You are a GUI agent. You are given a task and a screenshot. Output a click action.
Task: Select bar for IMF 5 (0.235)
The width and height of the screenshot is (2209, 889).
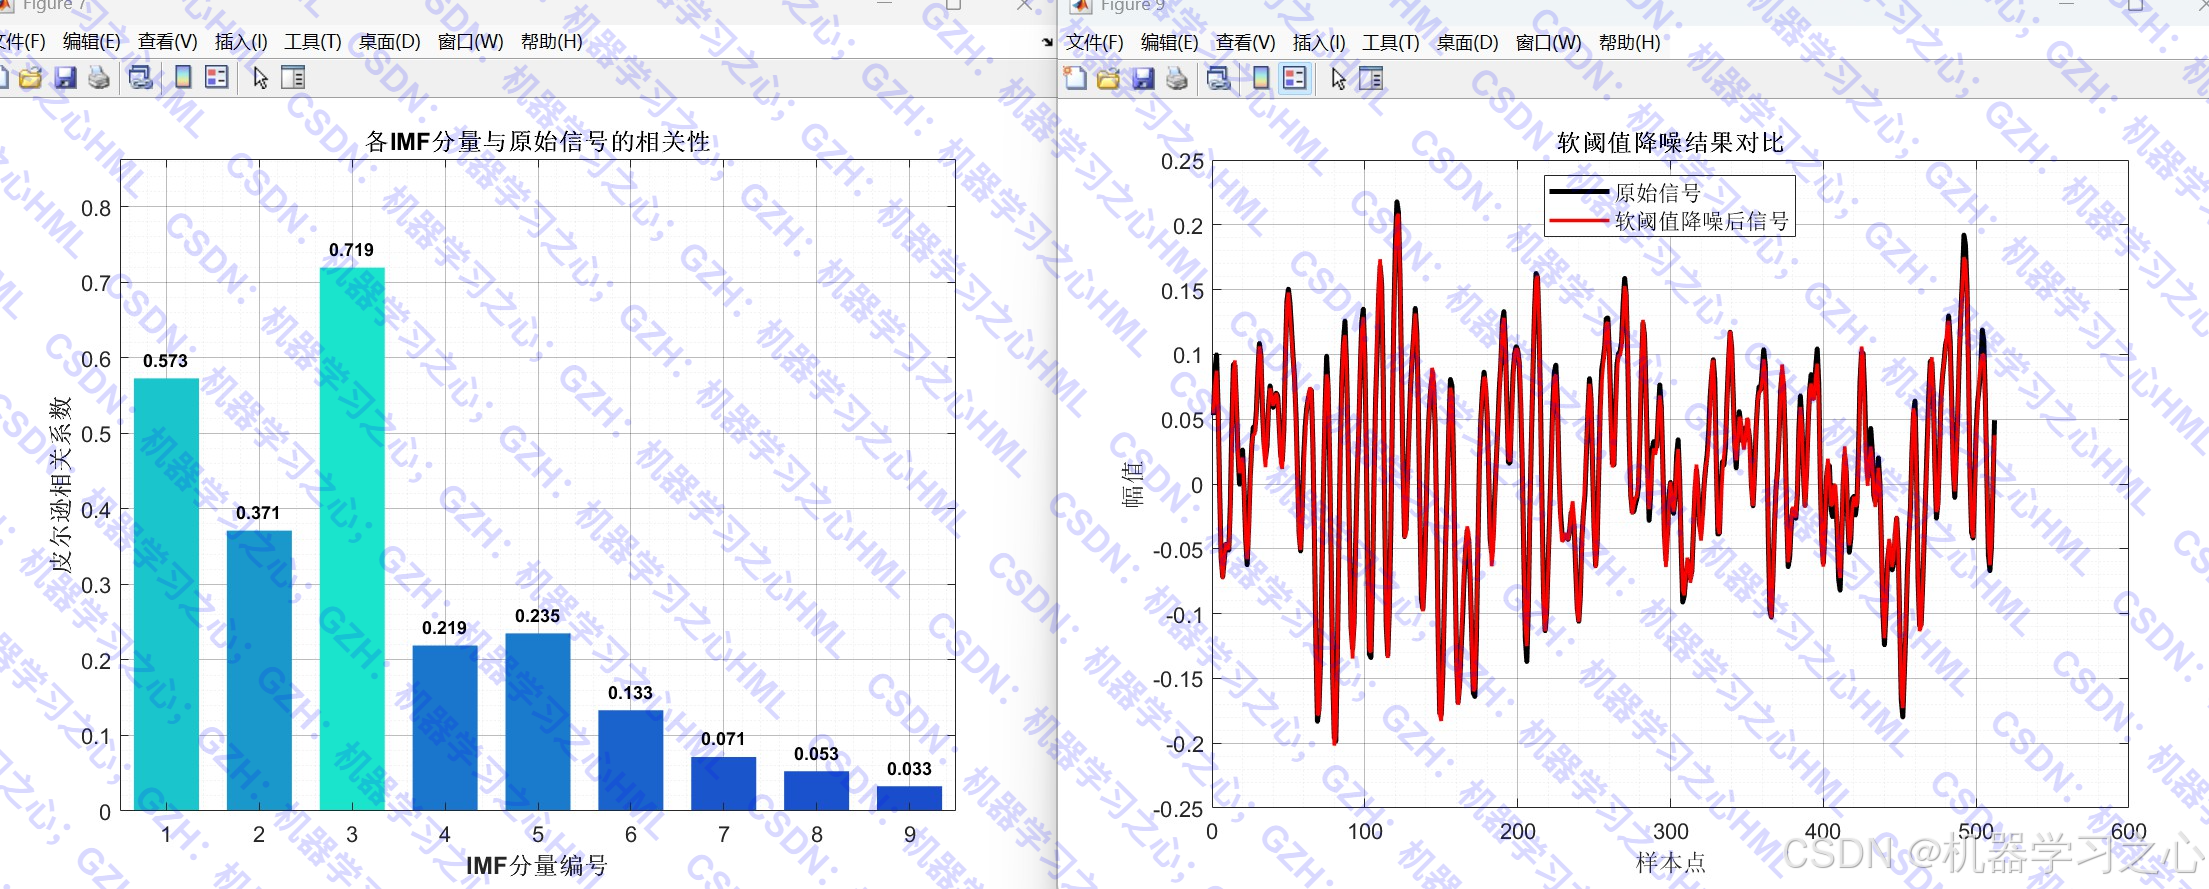pos(538,722)
